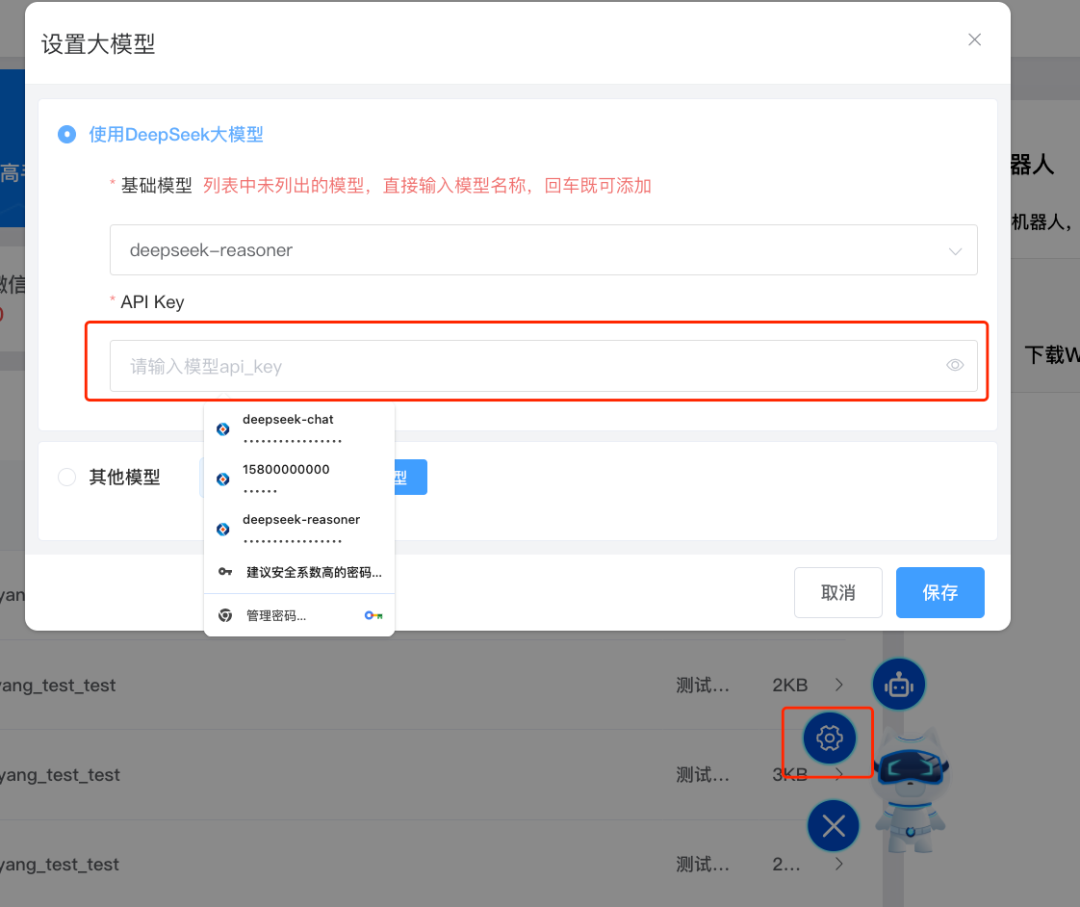Click the key icon beside 管理密码
The image size is (1080, 907).
click(x=373, y=616)
